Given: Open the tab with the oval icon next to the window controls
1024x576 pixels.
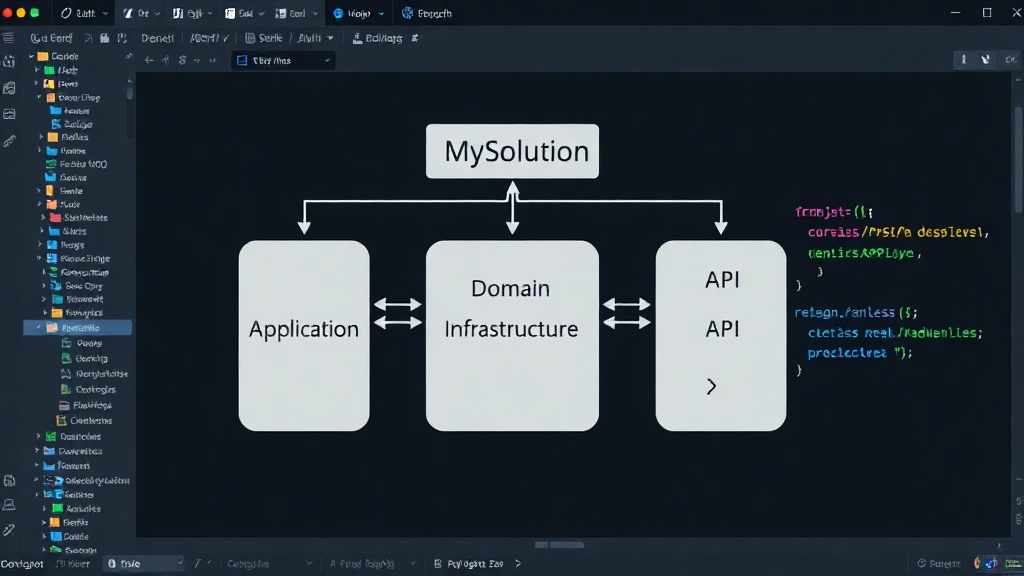Looking at the screenshot, I should pos(84,13).
